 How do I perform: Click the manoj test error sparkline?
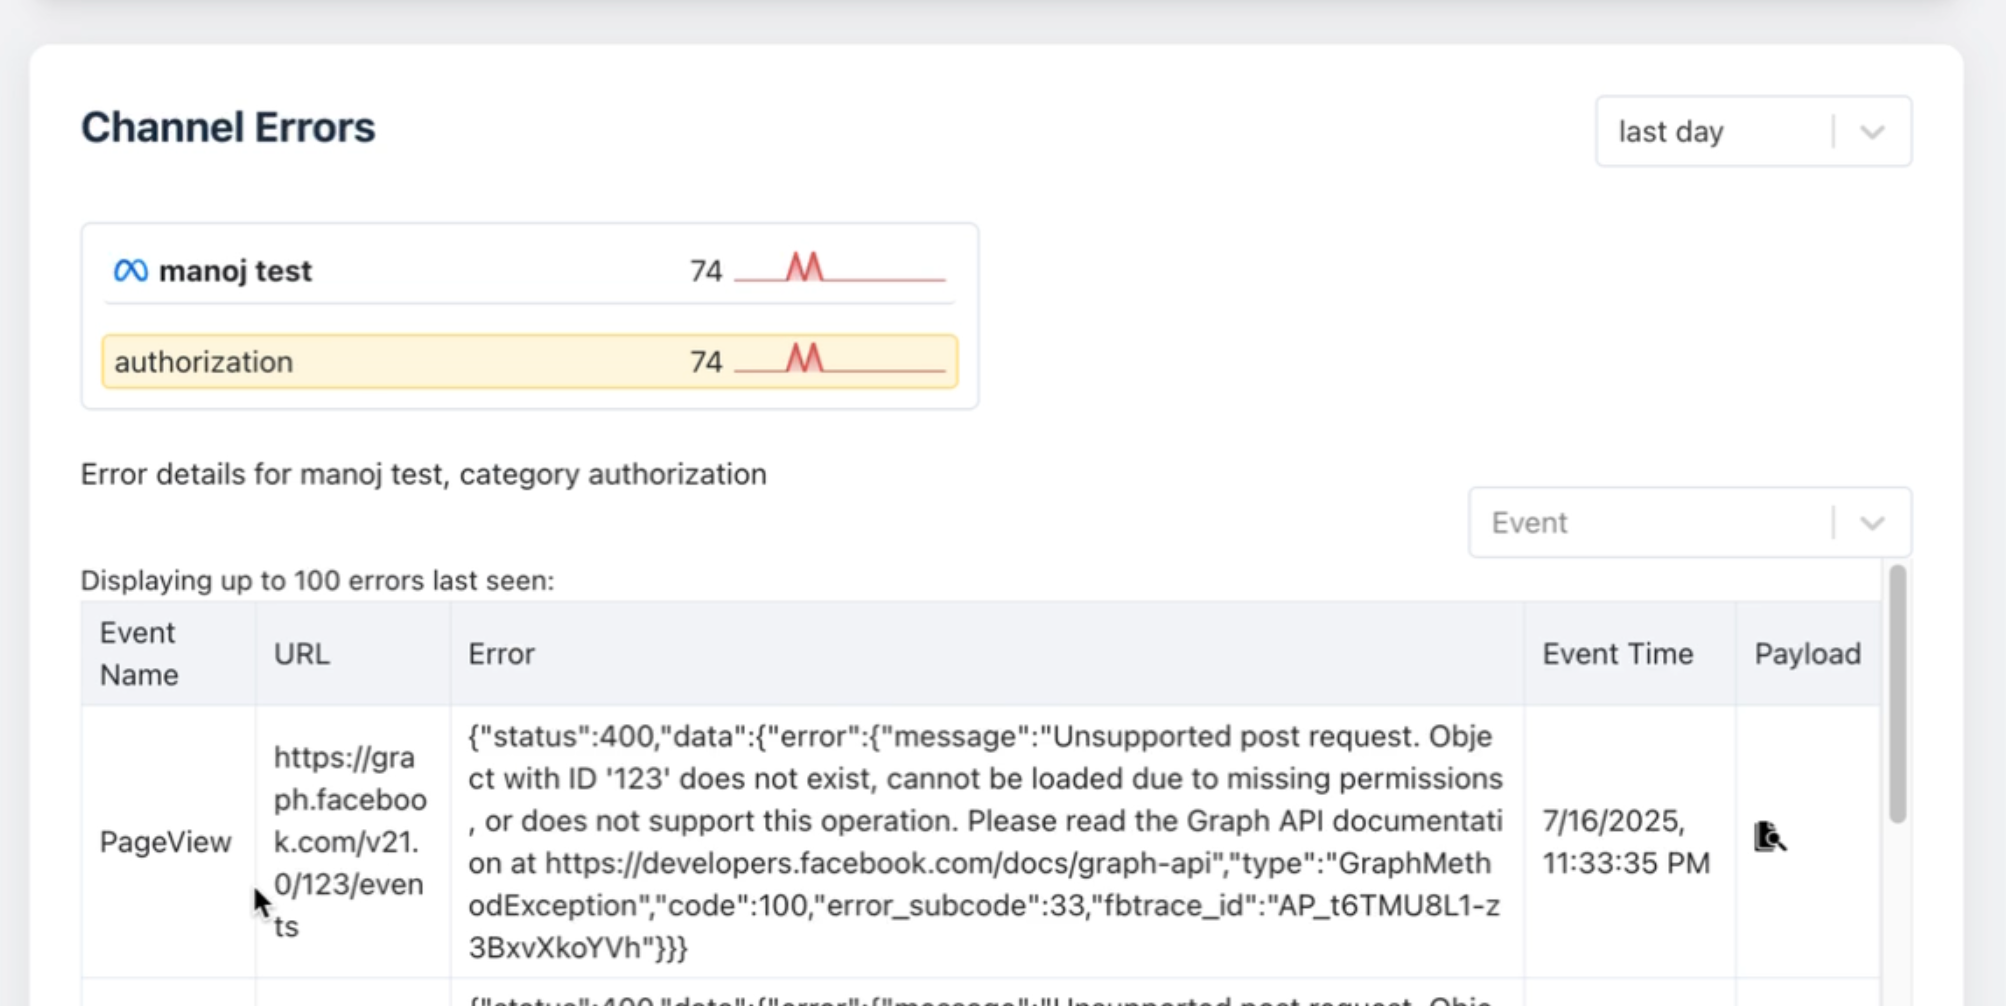tap(839, 269)
